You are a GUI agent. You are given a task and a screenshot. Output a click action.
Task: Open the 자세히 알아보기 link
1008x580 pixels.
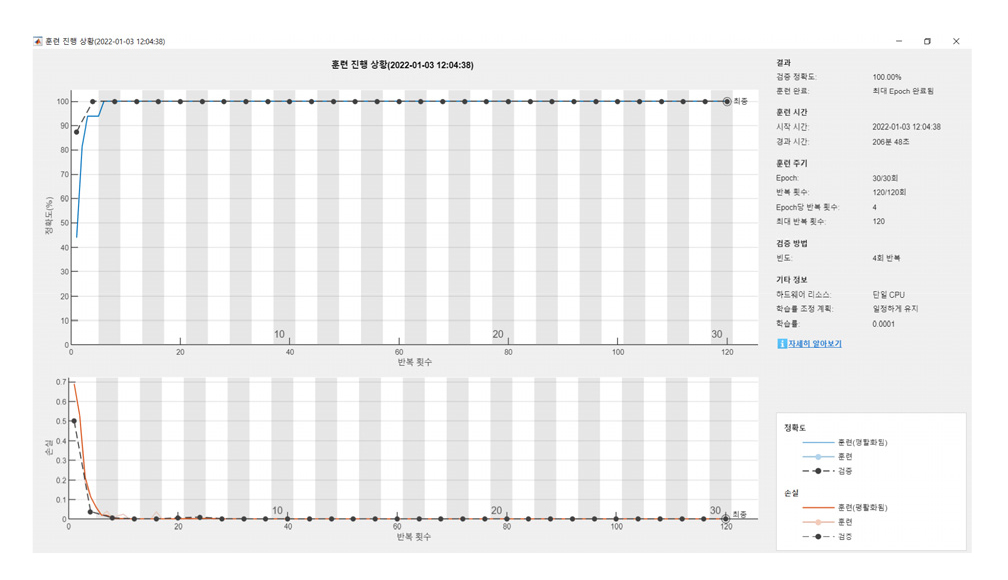[x=814, y=344]
